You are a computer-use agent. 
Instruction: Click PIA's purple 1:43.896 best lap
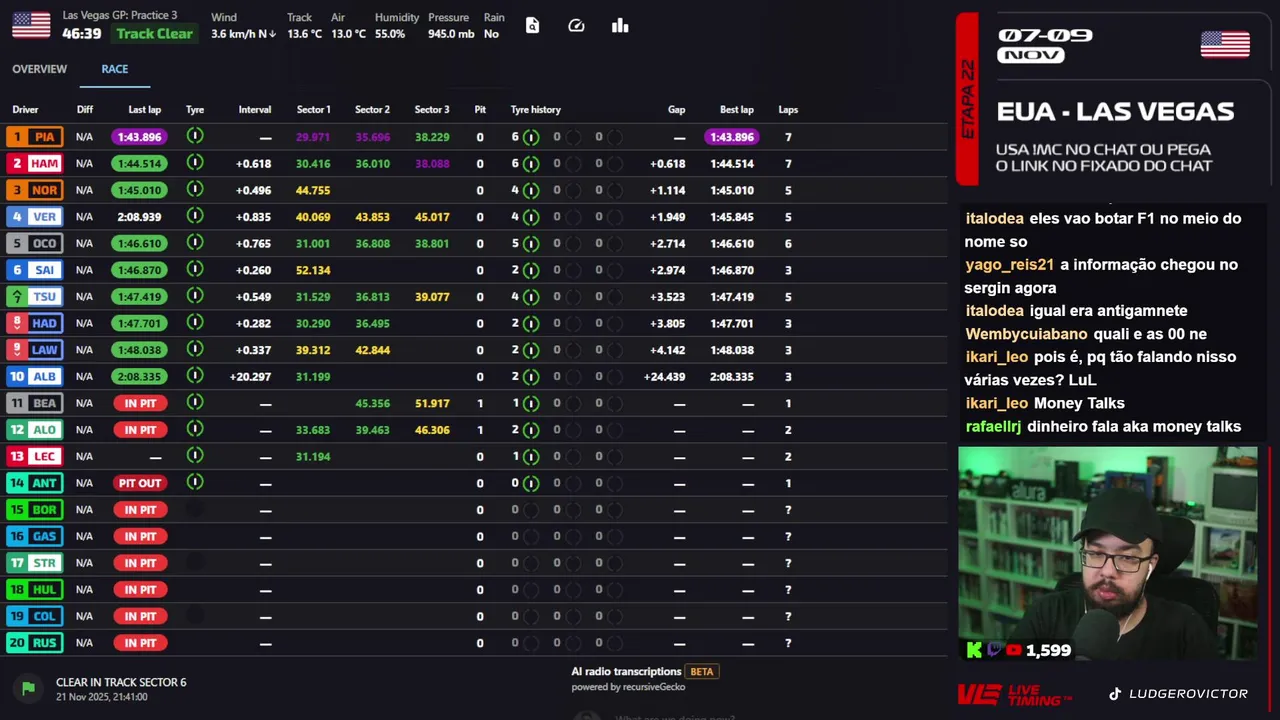(x=731, y=137)
